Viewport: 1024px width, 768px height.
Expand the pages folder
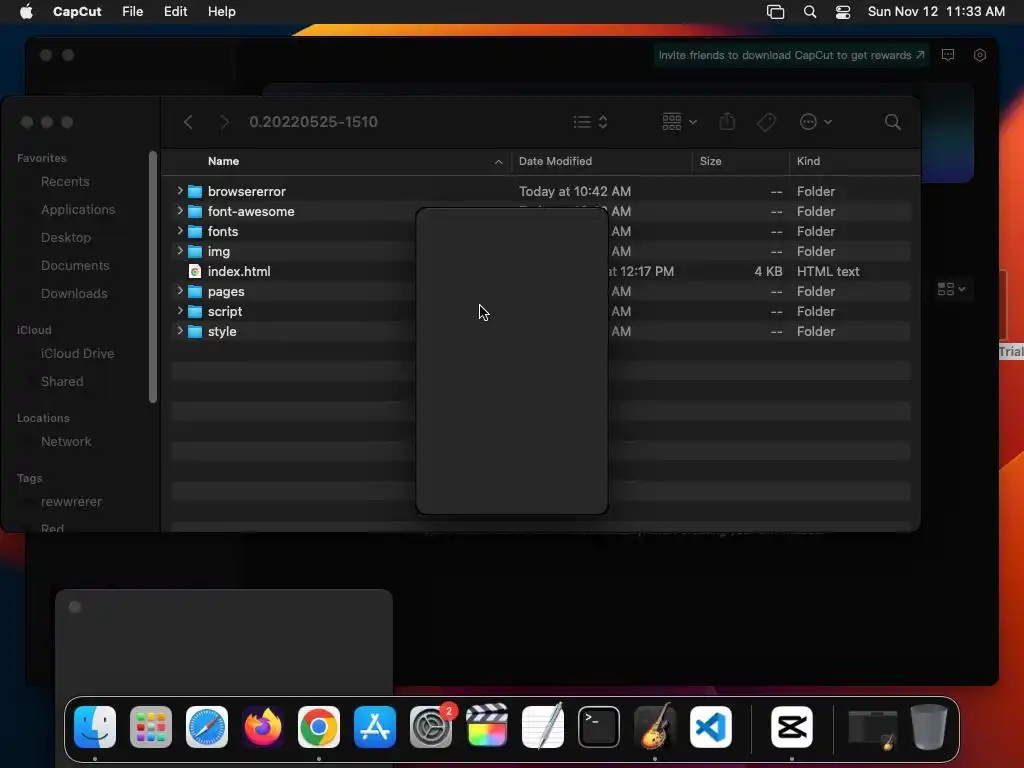pos(180,291)
